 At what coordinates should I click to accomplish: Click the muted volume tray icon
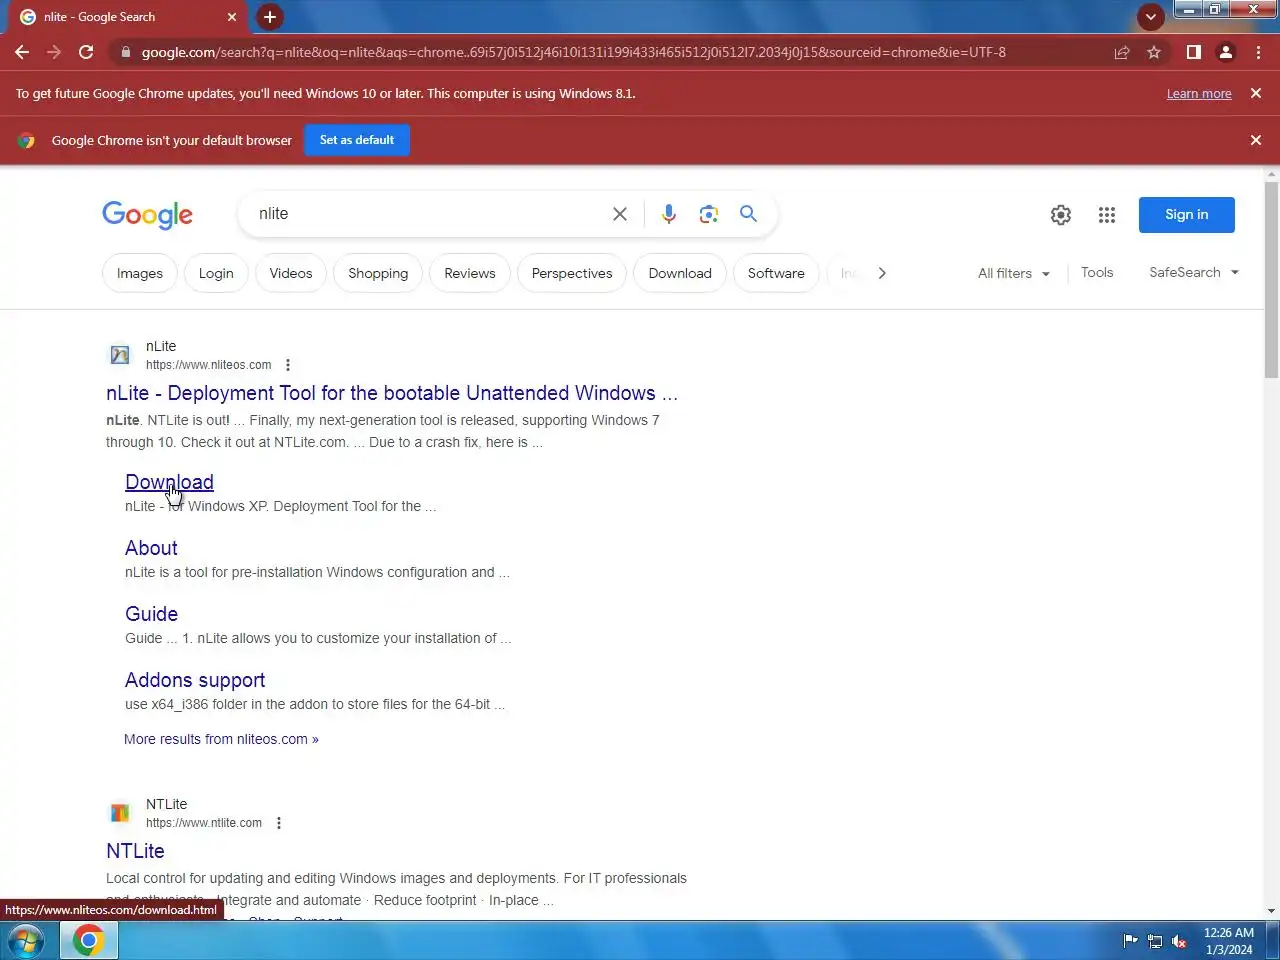pyautogui.click(x=1179, y=941)
